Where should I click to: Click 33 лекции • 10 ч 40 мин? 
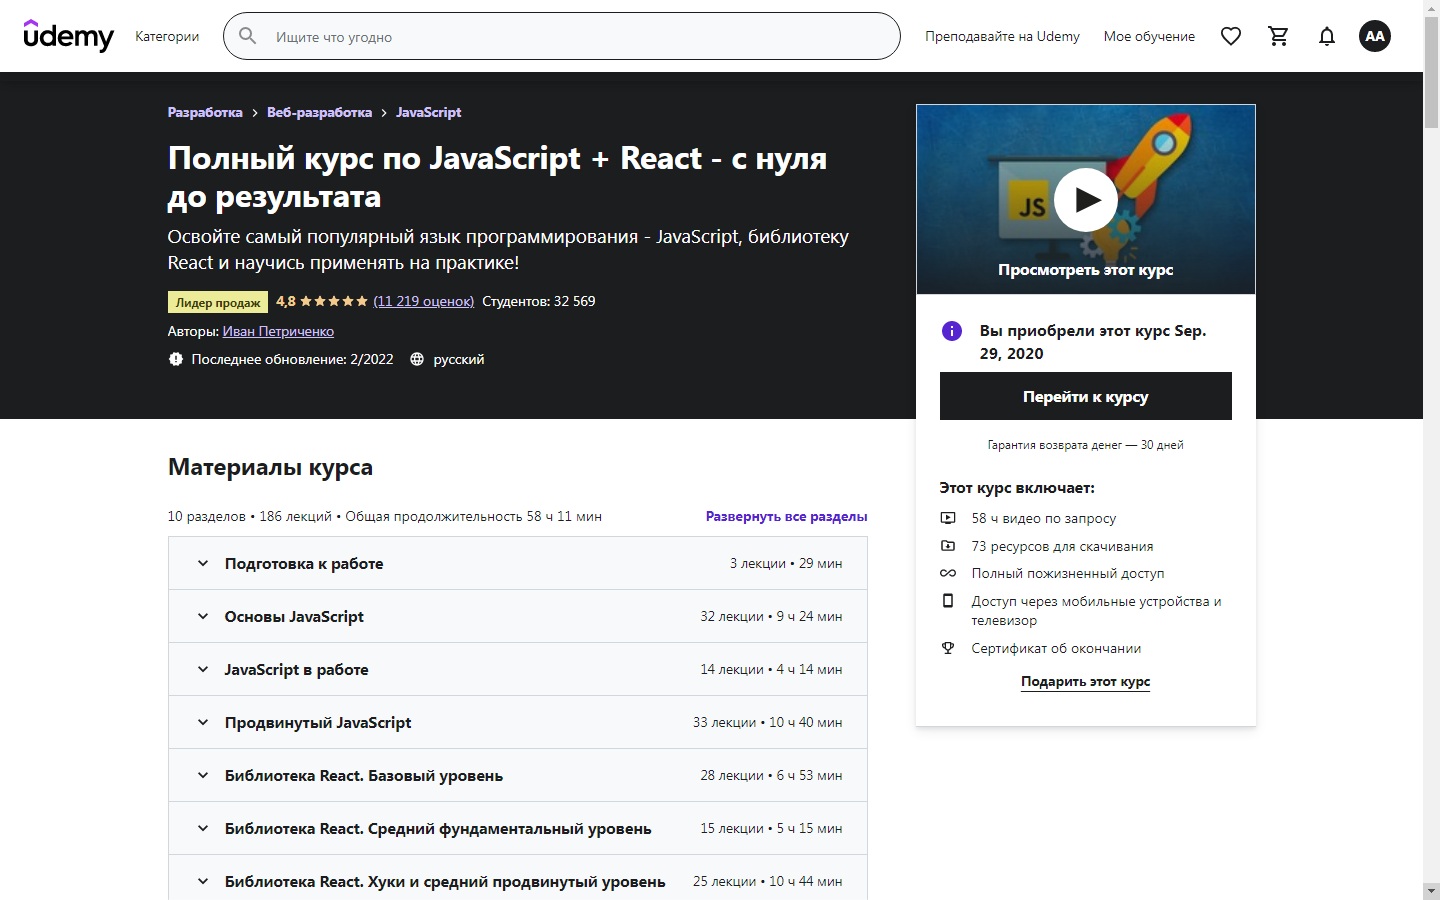(767, 722)
